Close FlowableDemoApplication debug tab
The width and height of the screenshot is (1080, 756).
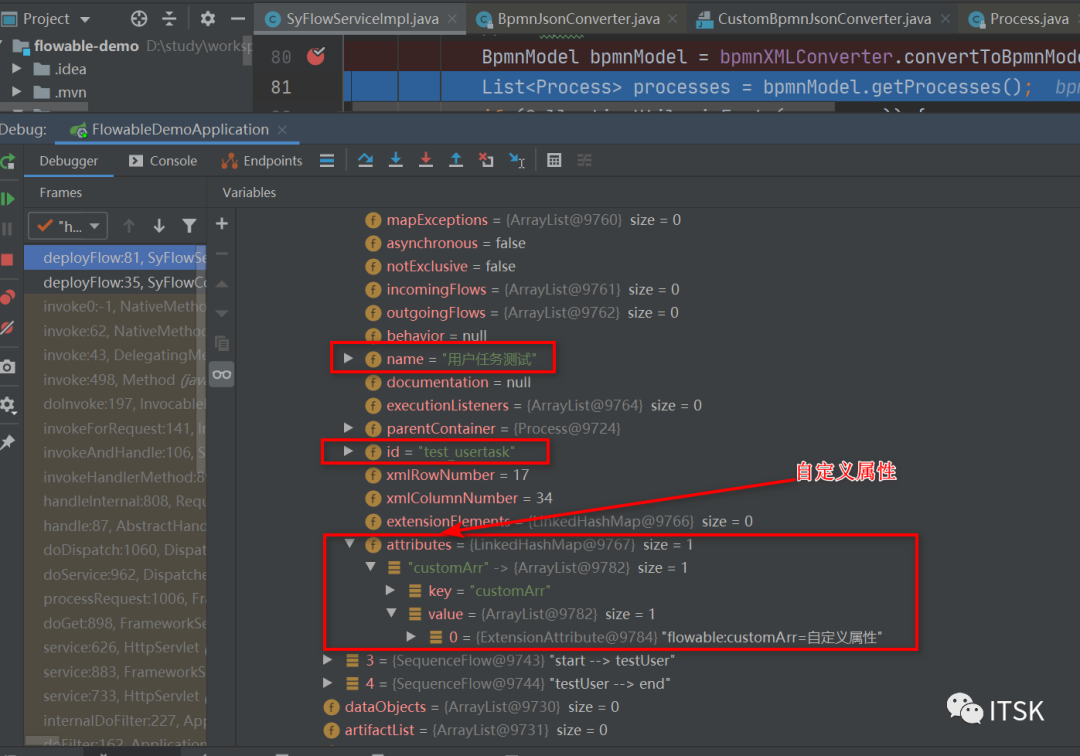click(x=282, y=129)
